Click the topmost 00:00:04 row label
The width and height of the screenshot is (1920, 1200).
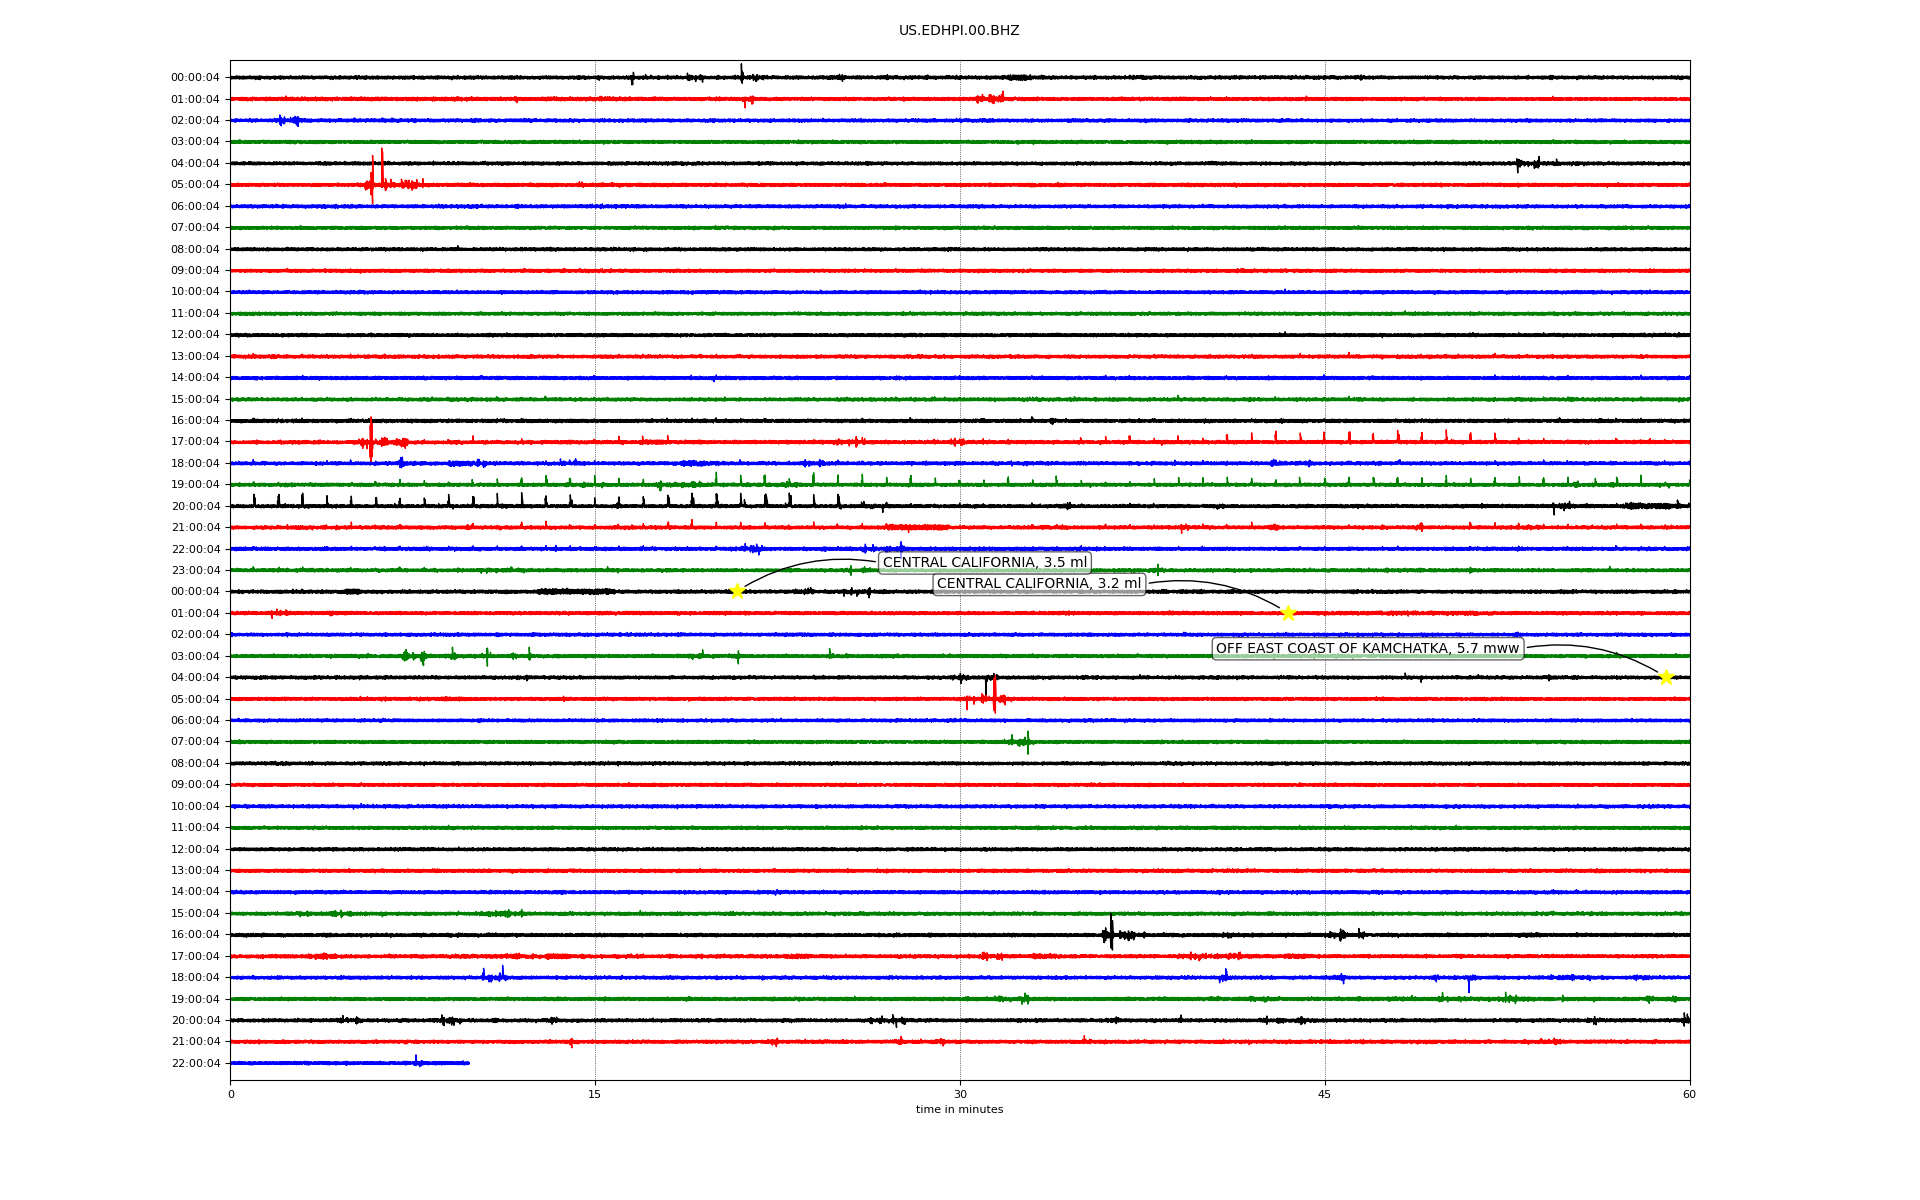(x=195, y=78)
